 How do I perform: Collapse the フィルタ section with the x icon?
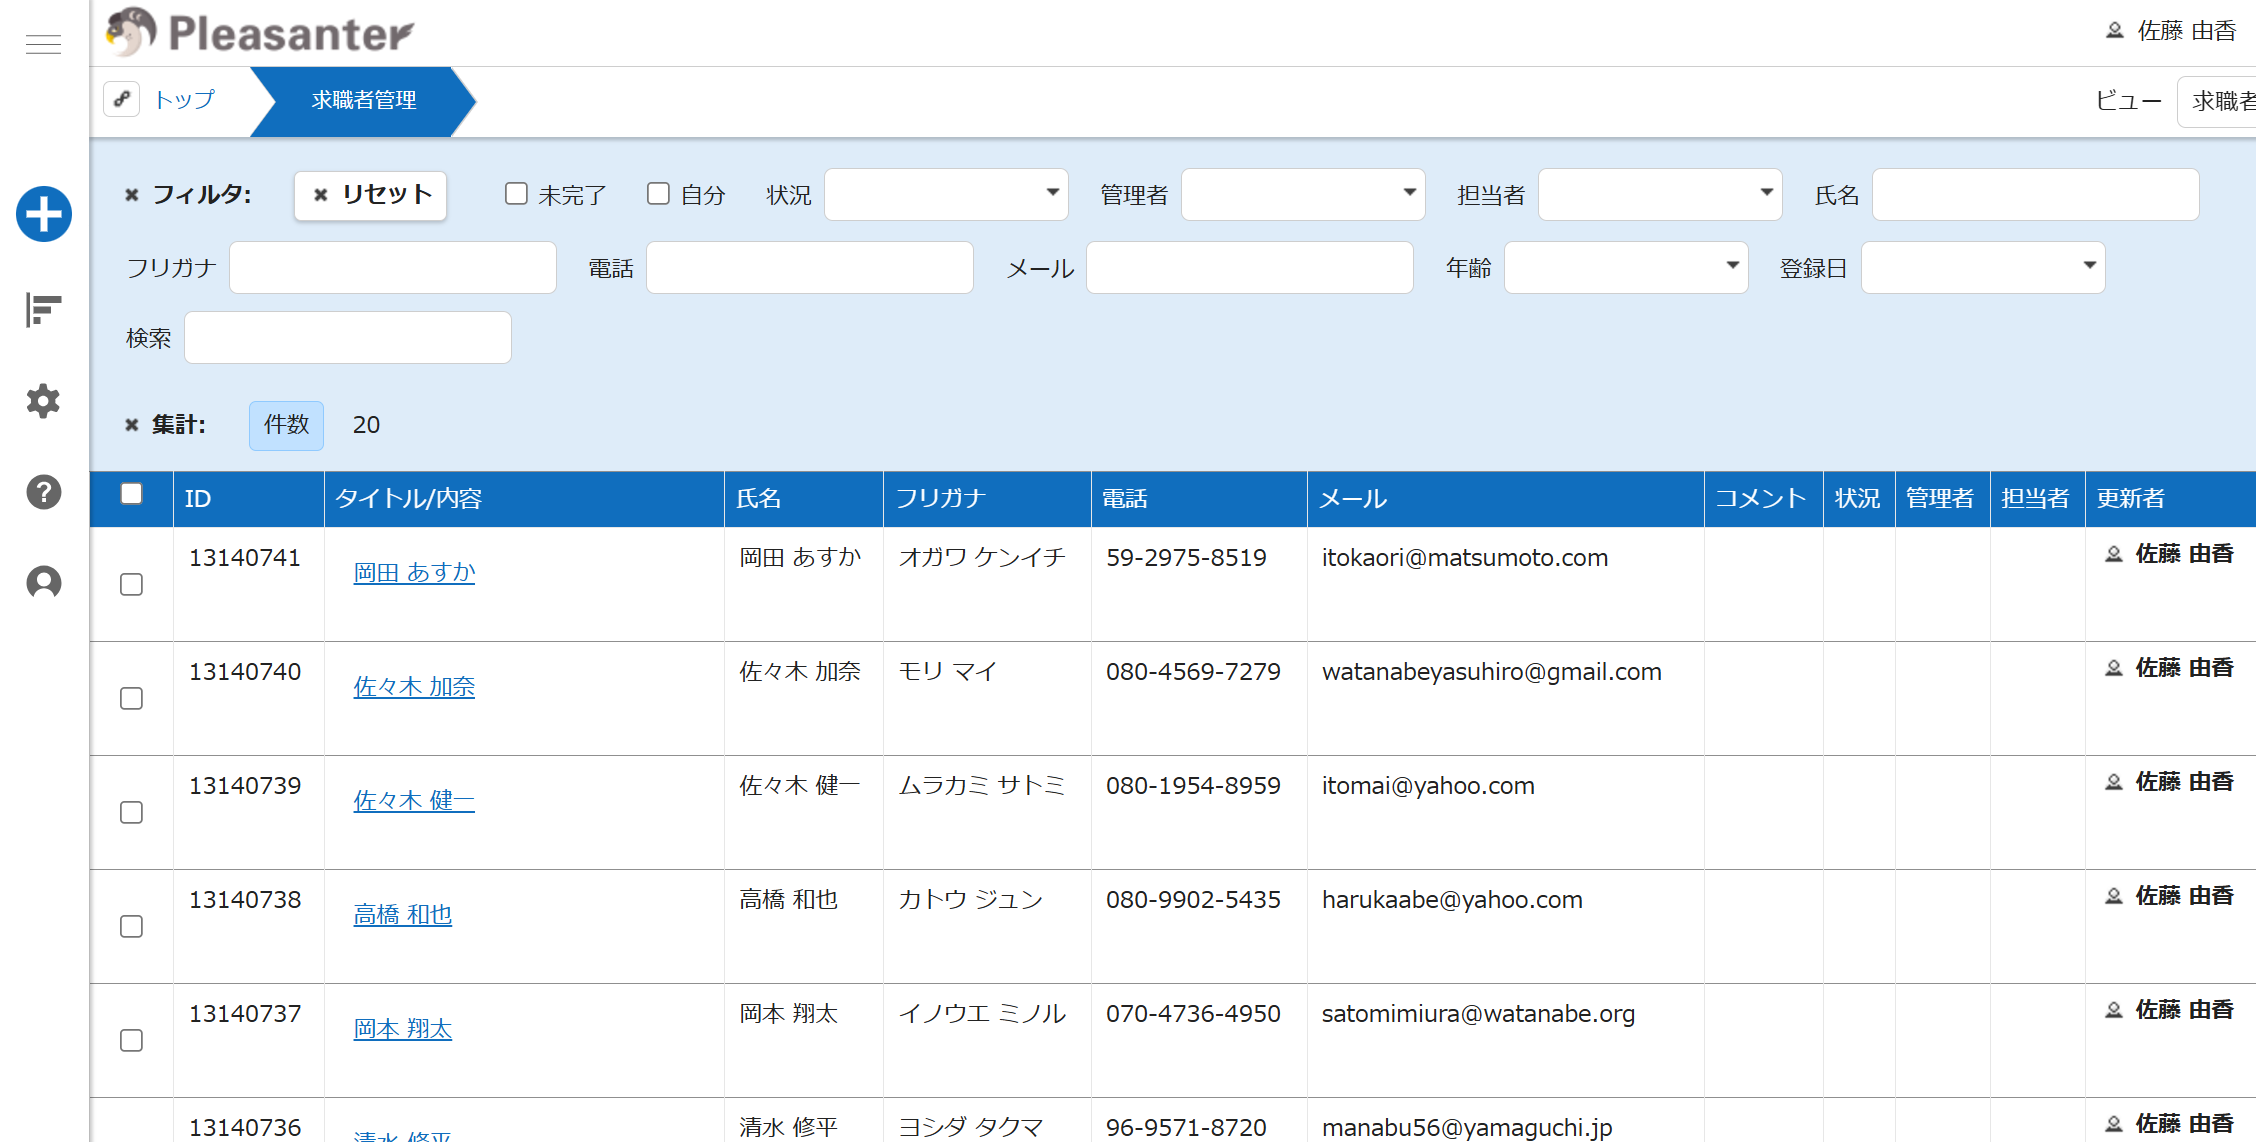[131, 195]
